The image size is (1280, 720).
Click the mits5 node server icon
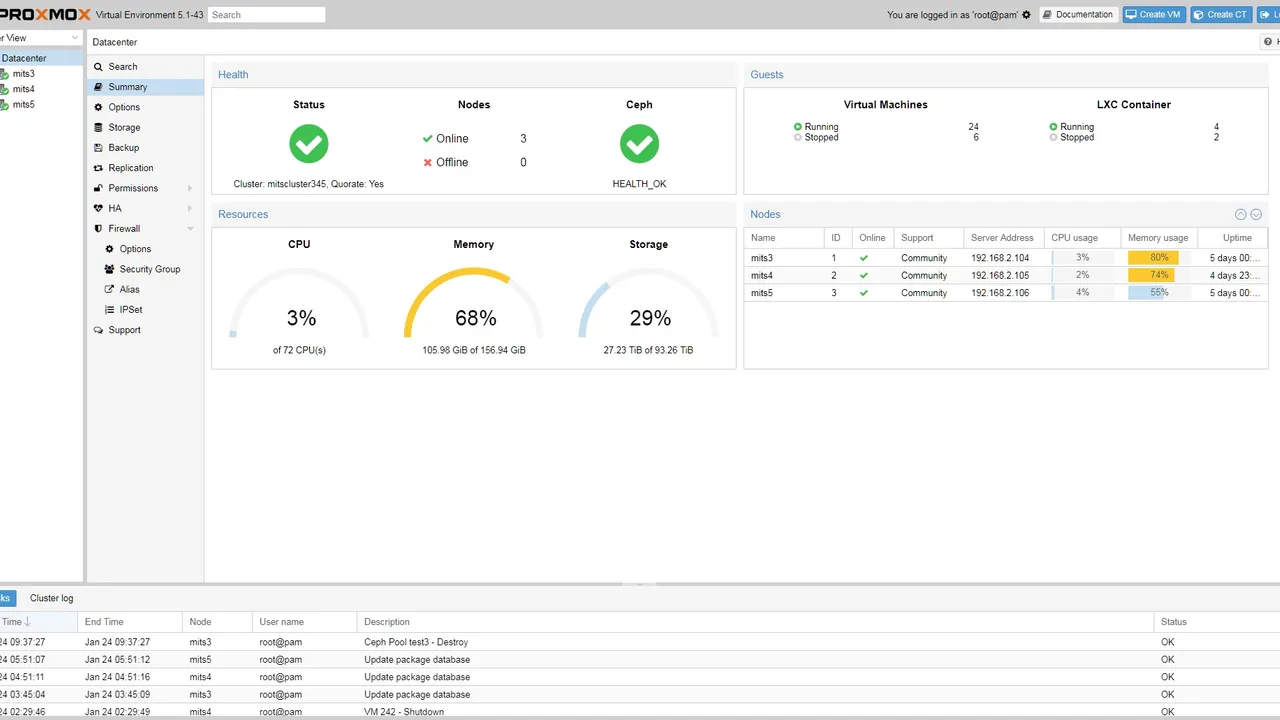point(4,104)
